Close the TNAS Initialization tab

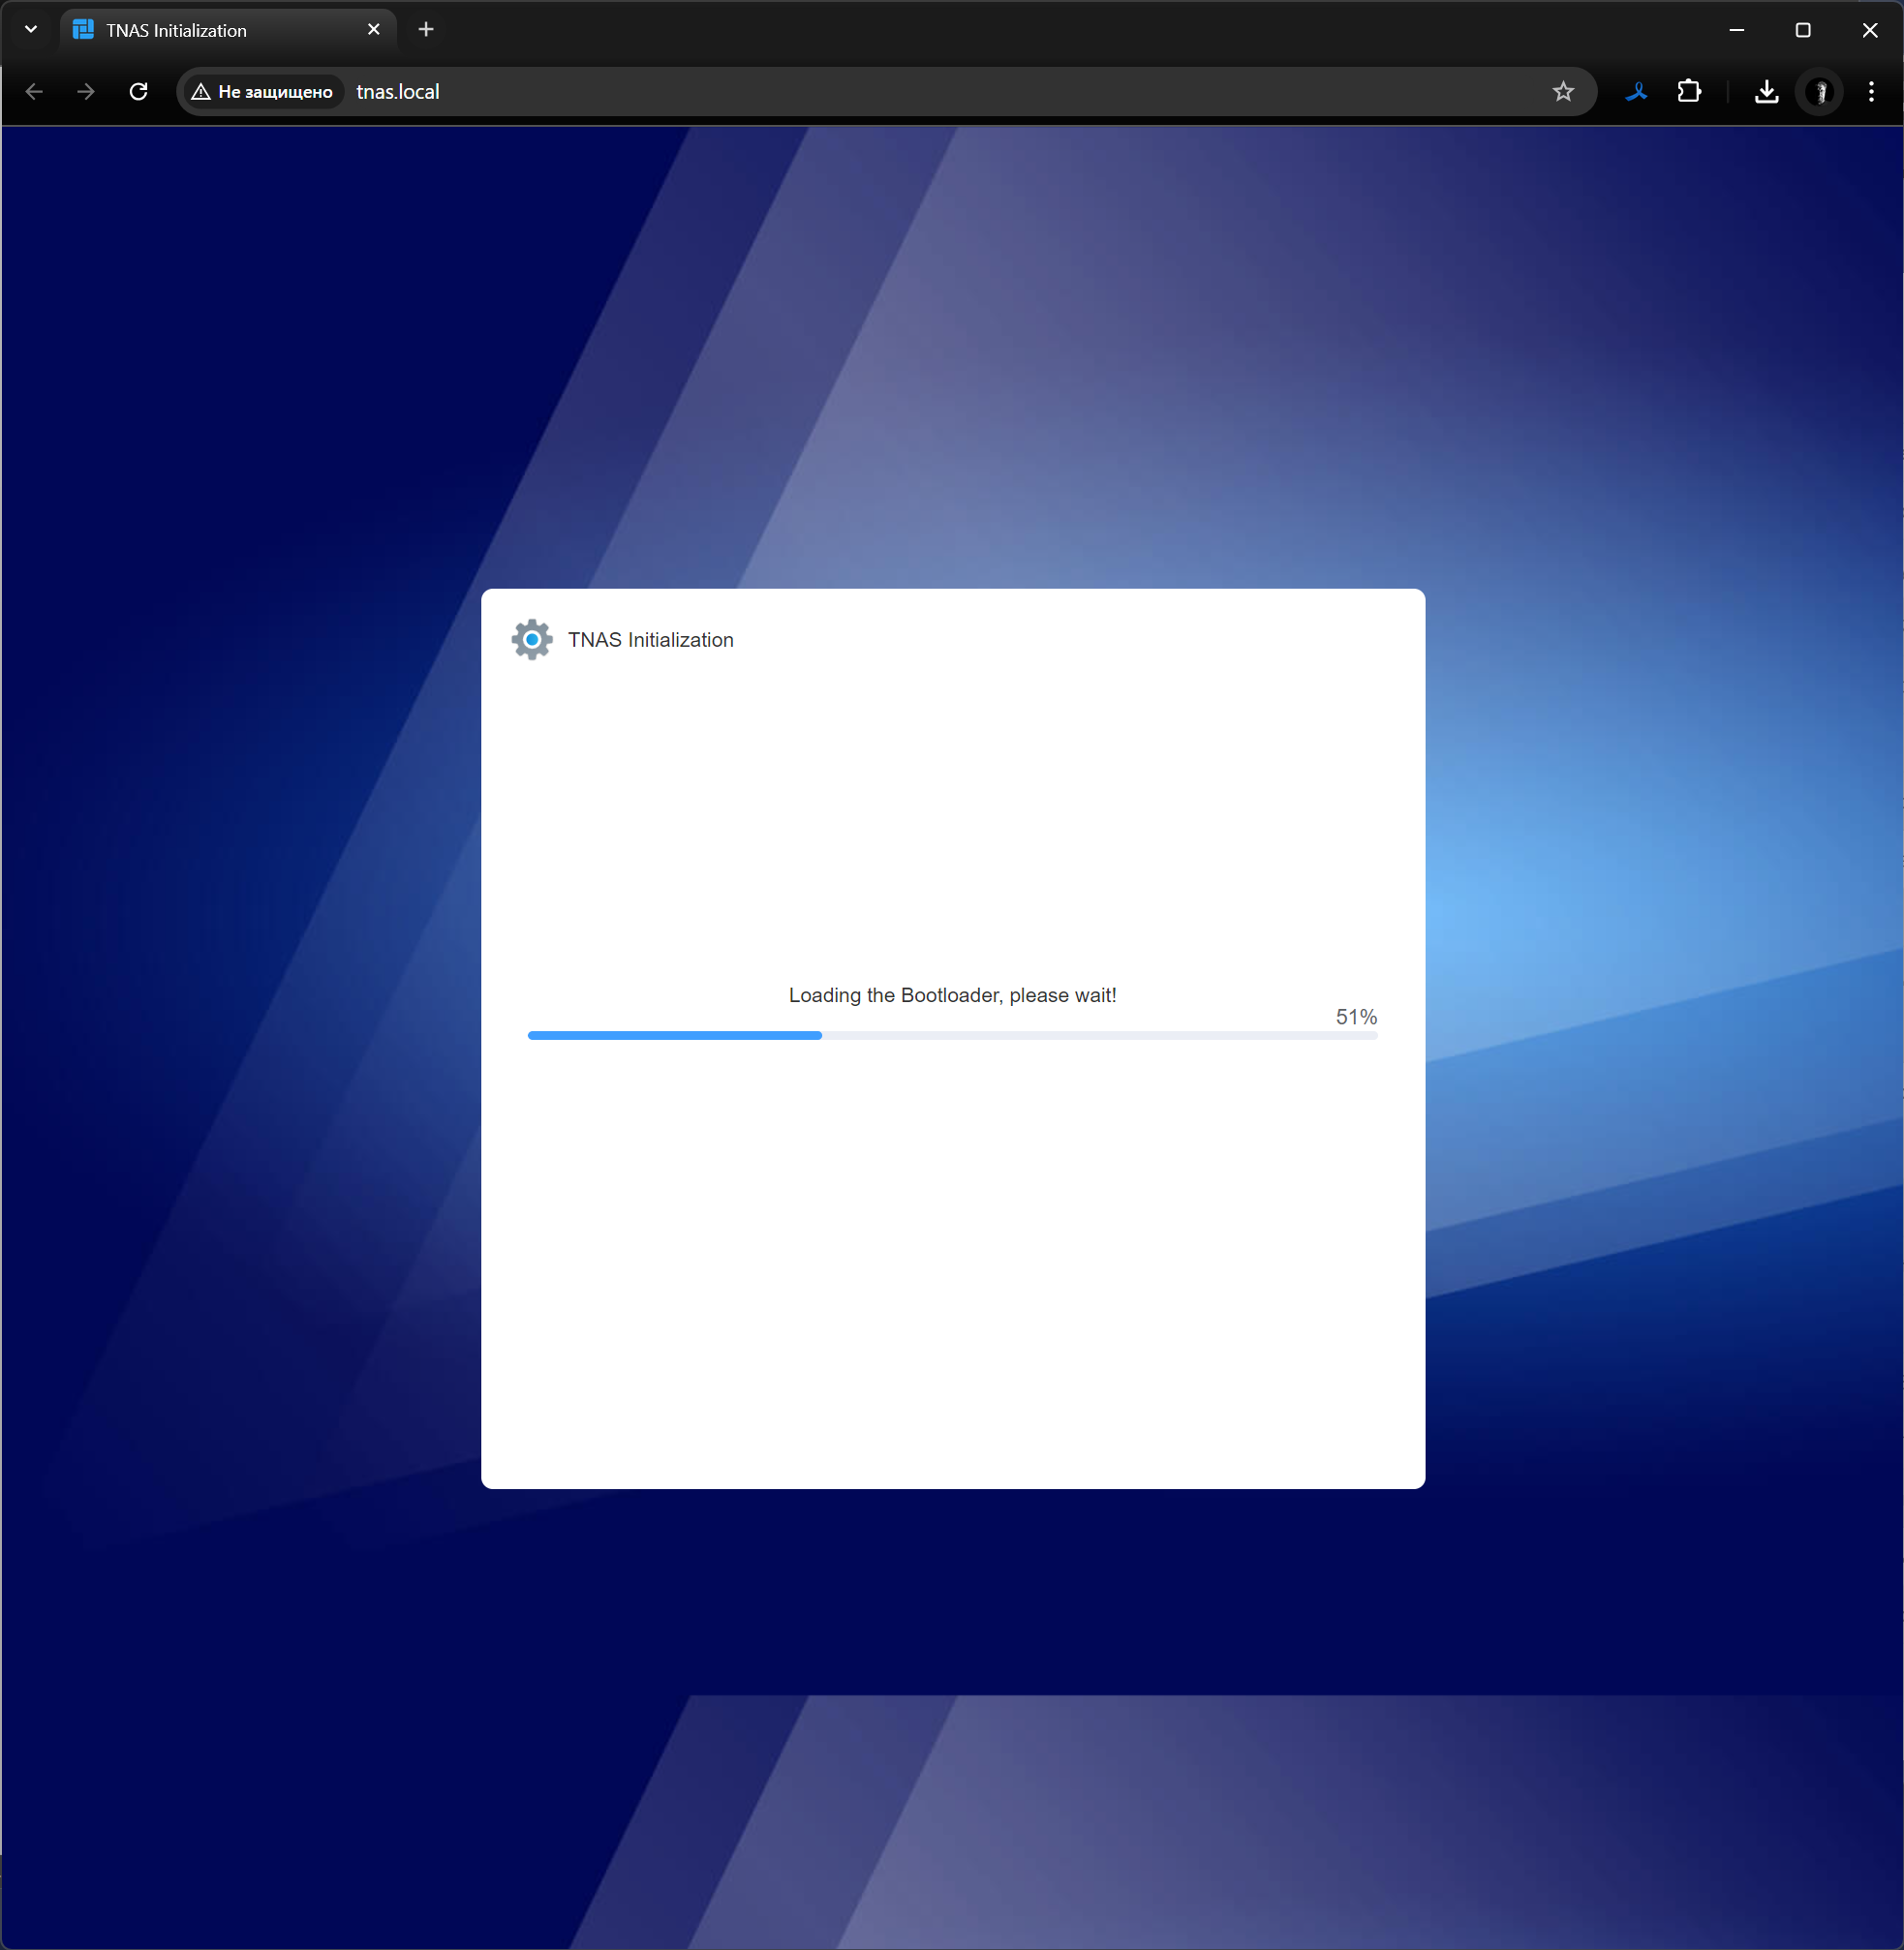click(x=374, y=30)
